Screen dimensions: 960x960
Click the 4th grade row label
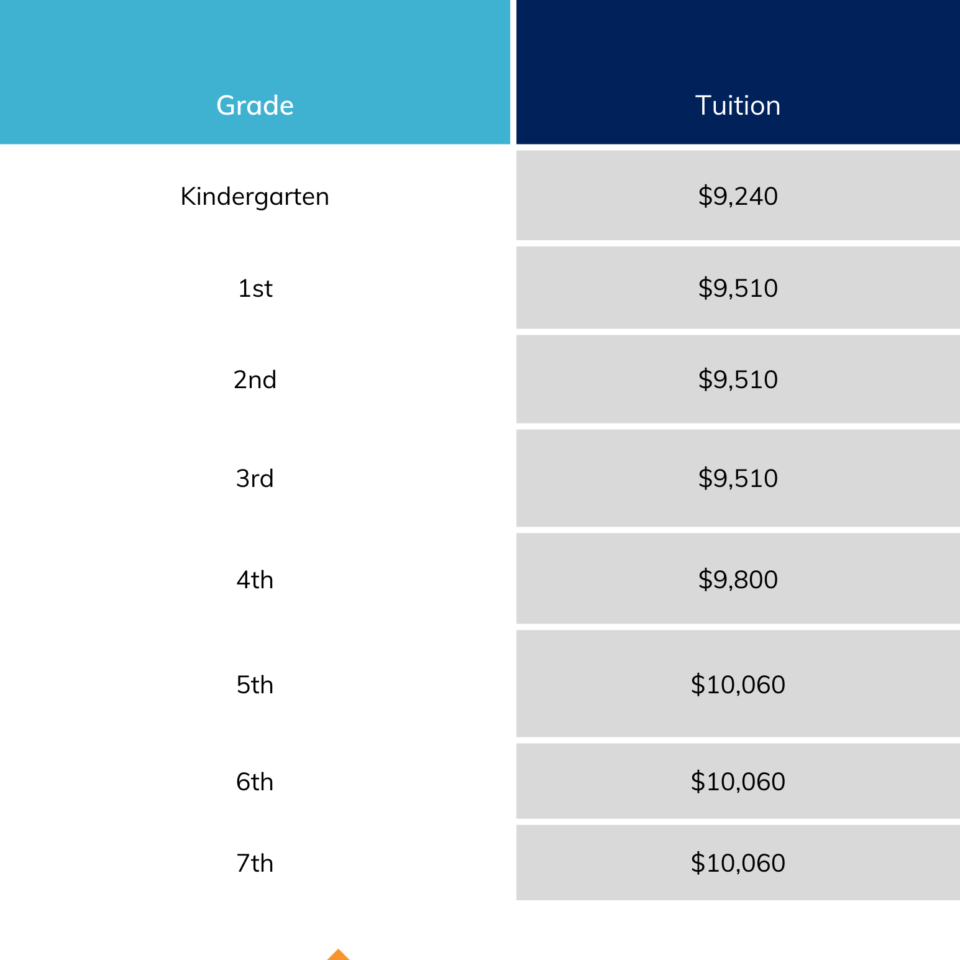pyautogui.click(x=255, y=580)
